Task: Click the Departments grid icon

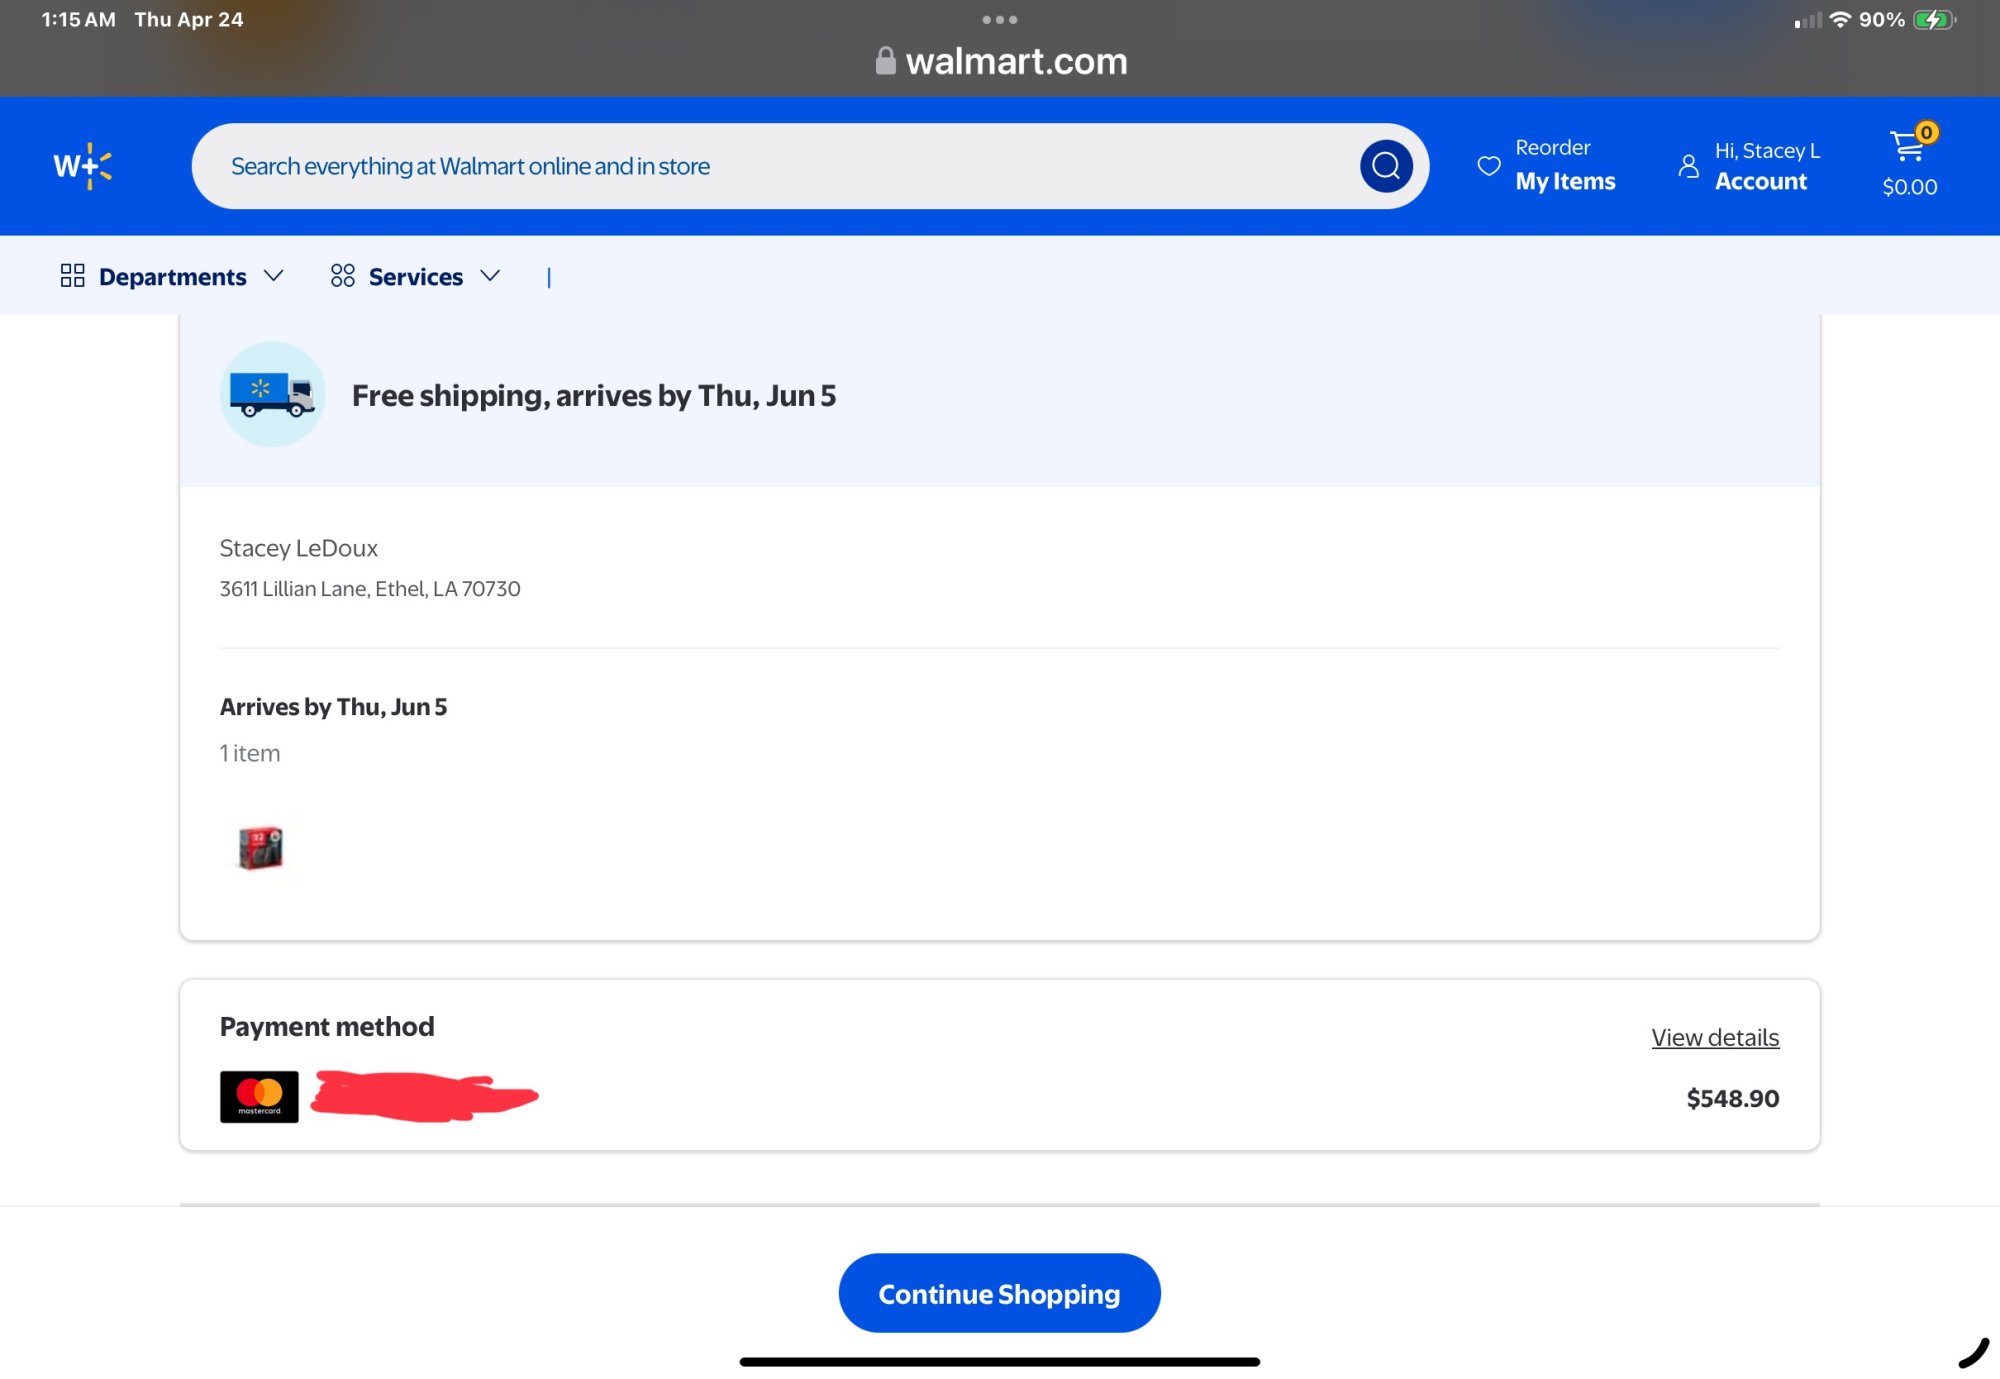Action: click(x=72, y=276)
